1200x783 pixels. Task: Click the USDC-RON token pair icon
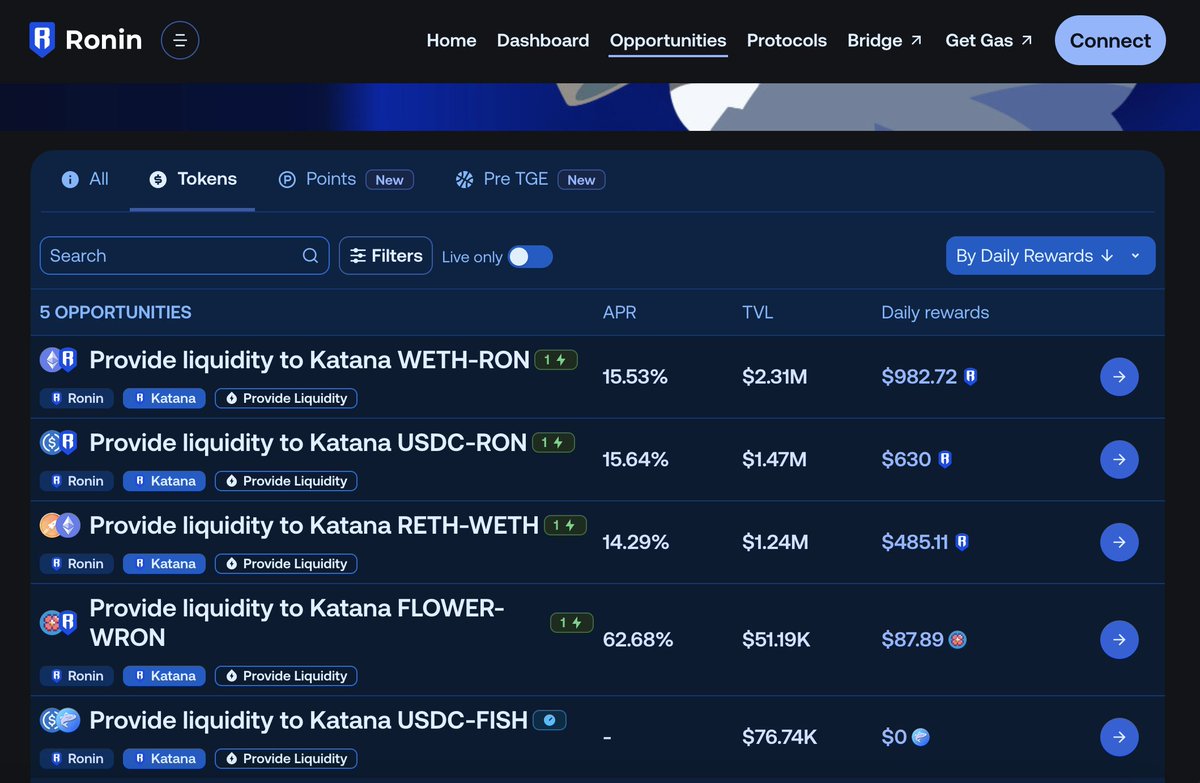[59, 443]
